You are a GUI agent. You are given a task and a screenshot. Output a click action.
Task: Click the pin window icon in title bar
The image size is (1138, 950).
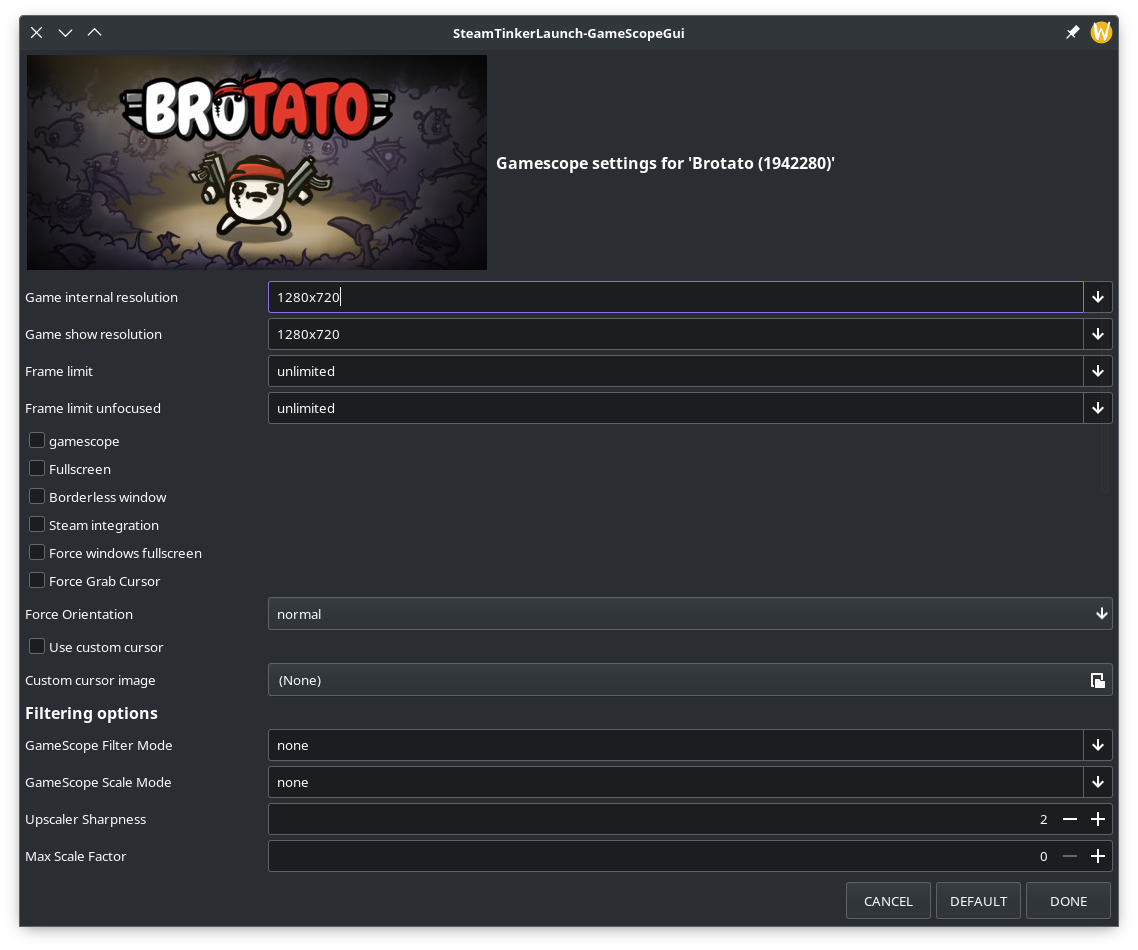coord(1072,33)
